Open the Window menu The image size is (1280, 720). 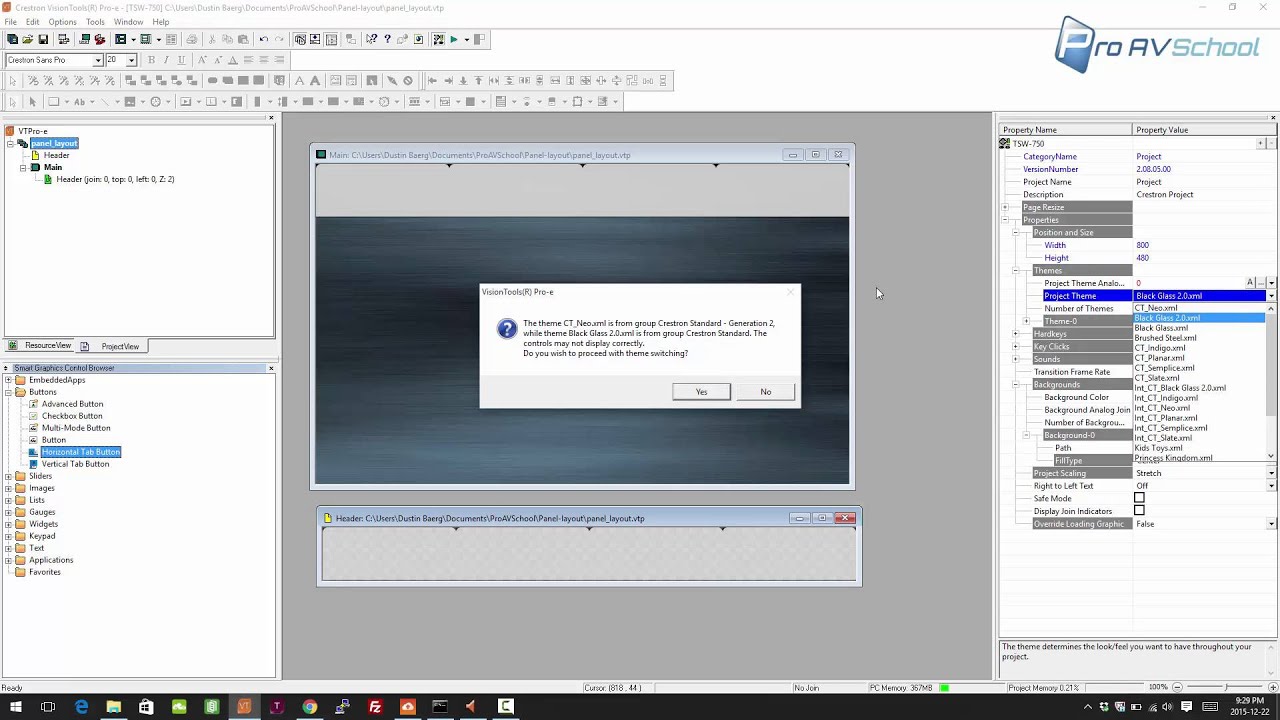tap(128, 22)
